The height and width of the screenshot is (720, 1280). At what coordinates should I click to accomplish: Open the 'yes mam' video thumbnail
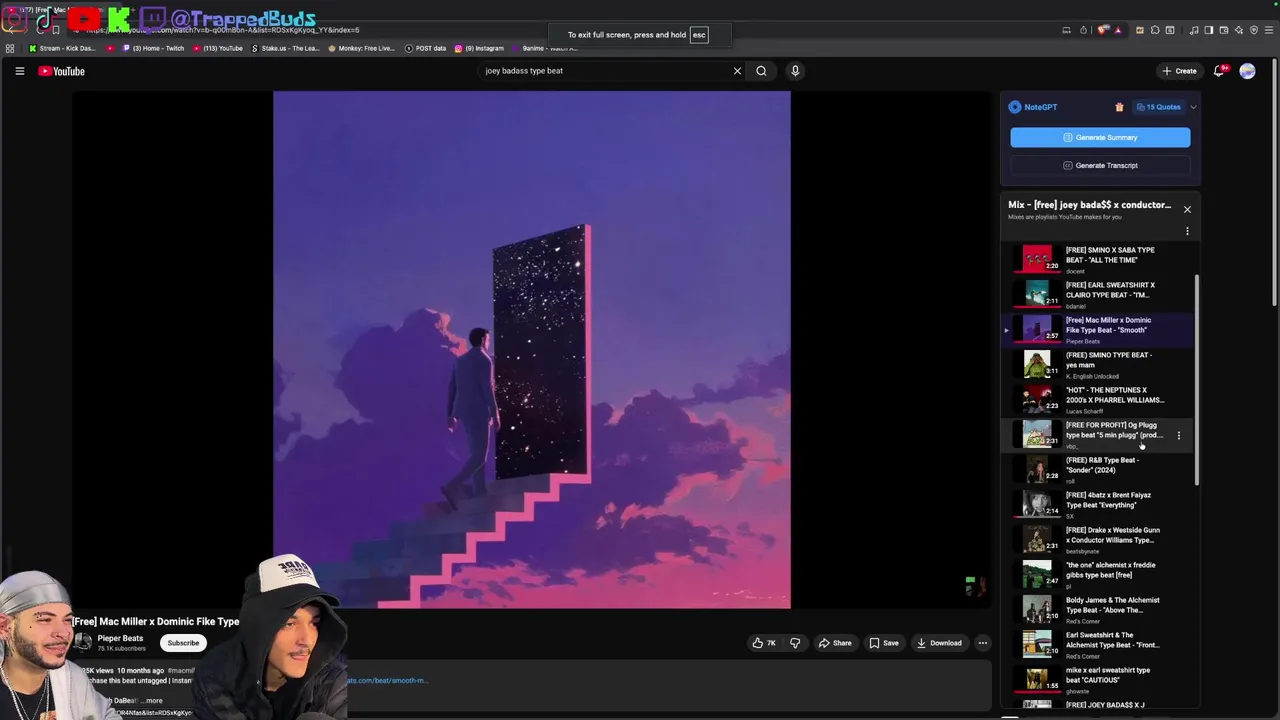coord(1037,363)
